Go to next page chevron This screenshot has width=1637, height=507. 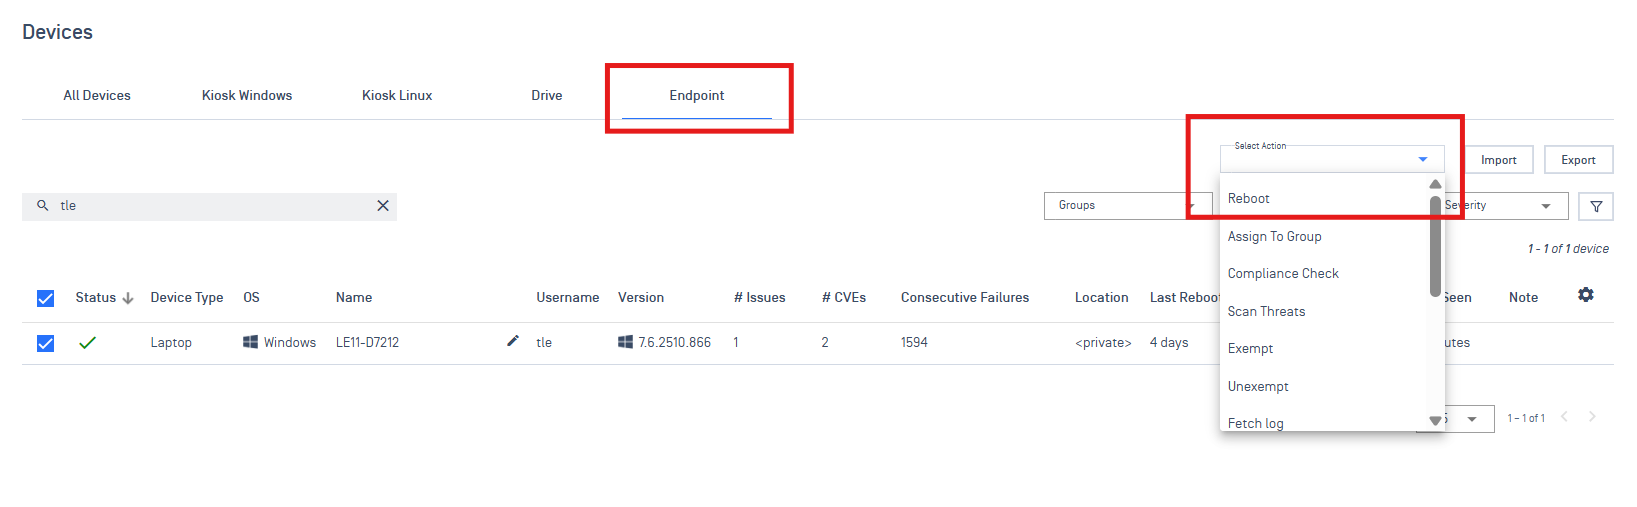(1592, 417)
